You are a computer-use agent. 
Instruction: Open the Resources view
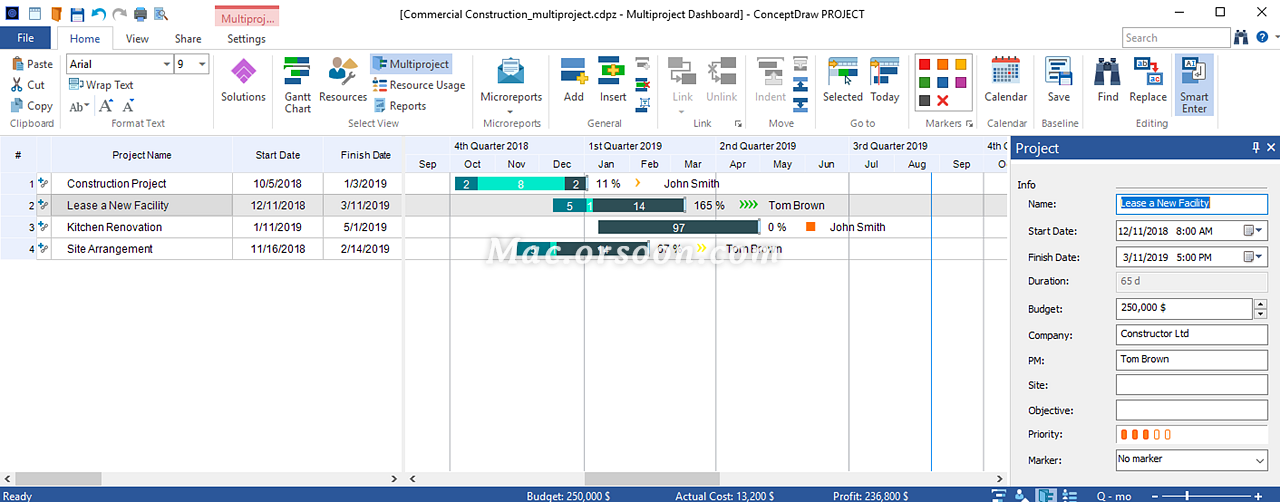343,80
